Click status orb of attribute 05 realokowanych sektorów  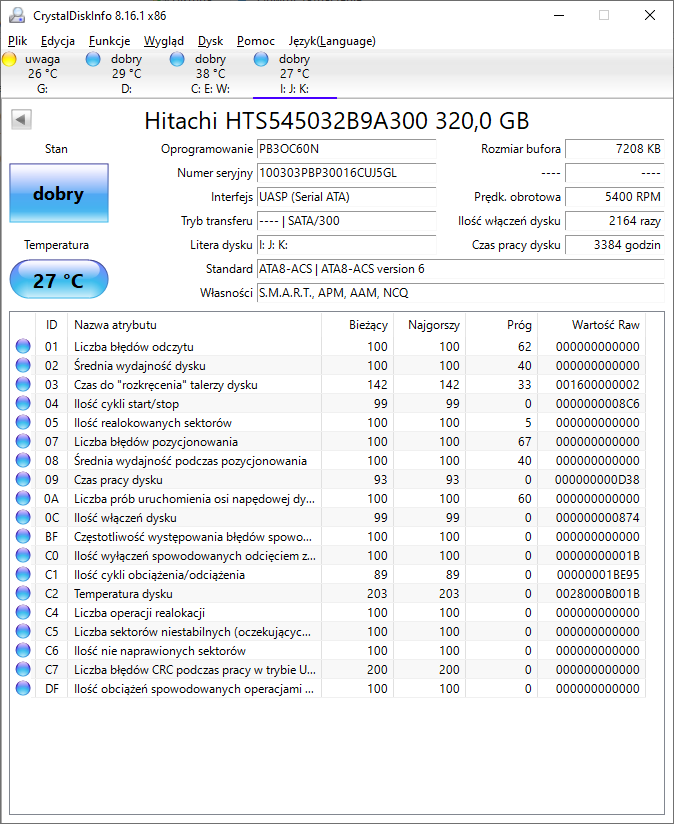23,422
